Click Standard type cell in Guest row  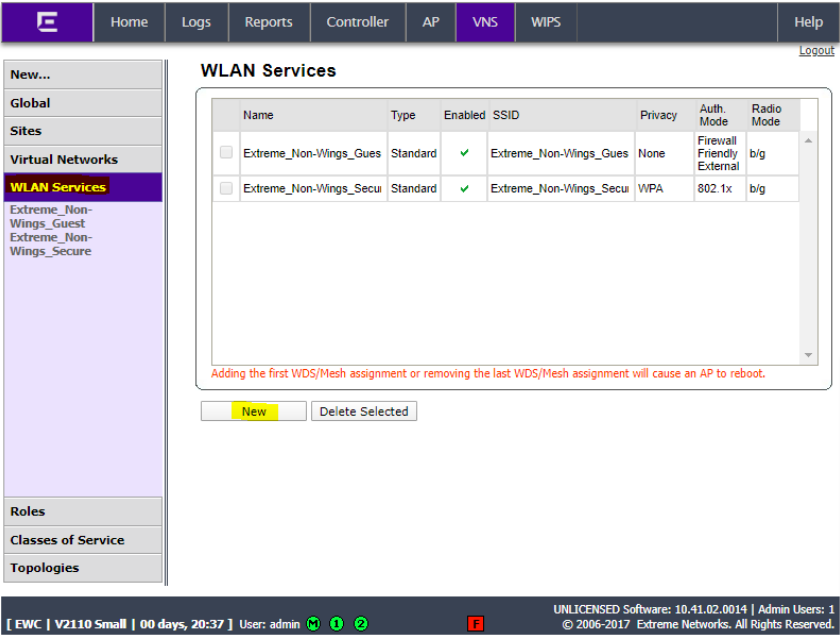414,153
